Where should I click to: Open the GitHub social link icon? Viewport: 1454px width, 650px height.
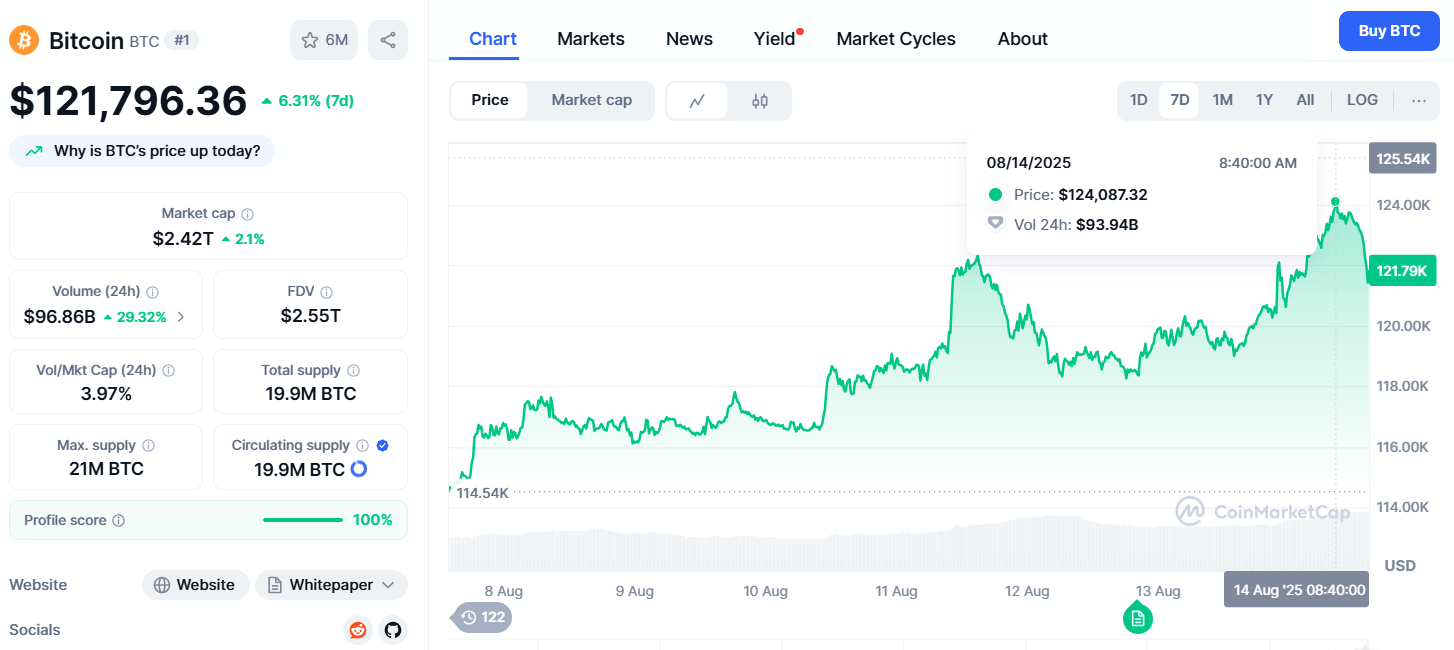tap(393, 630)
